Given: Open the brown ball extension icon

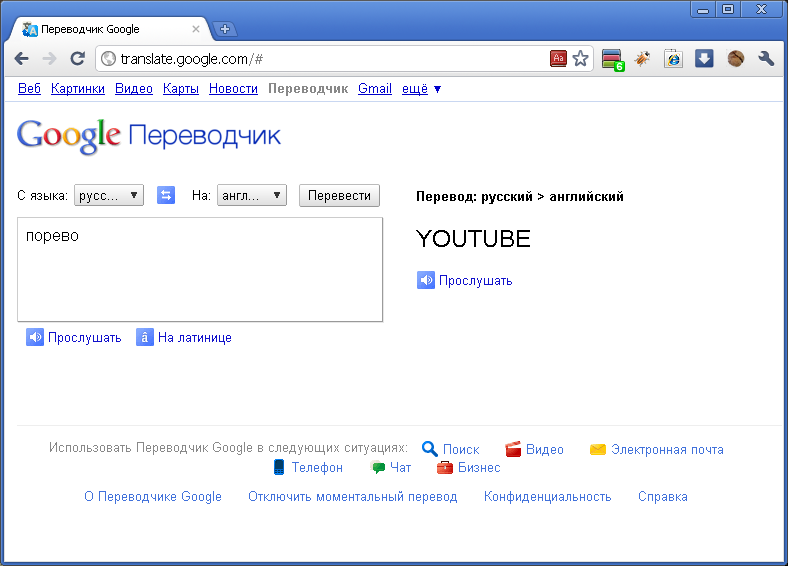Looking at the screenshot, I should [x=736, y=59].
